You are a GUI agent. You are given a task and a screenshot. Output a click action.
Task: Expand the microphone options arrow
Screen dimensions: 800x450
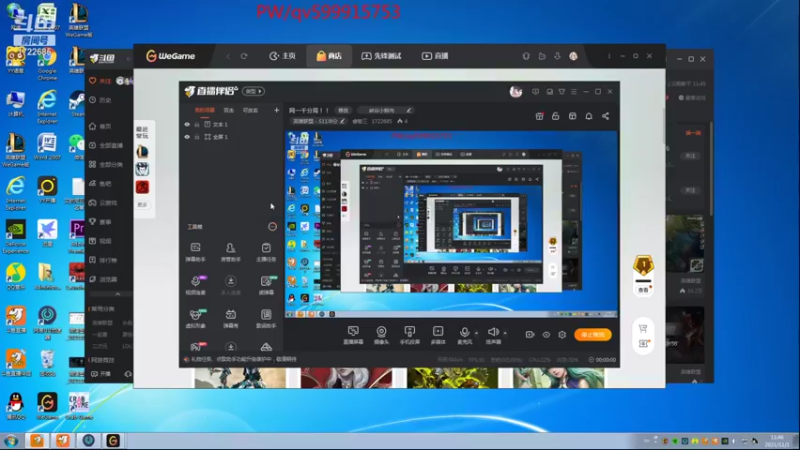[x=477, y=333]
